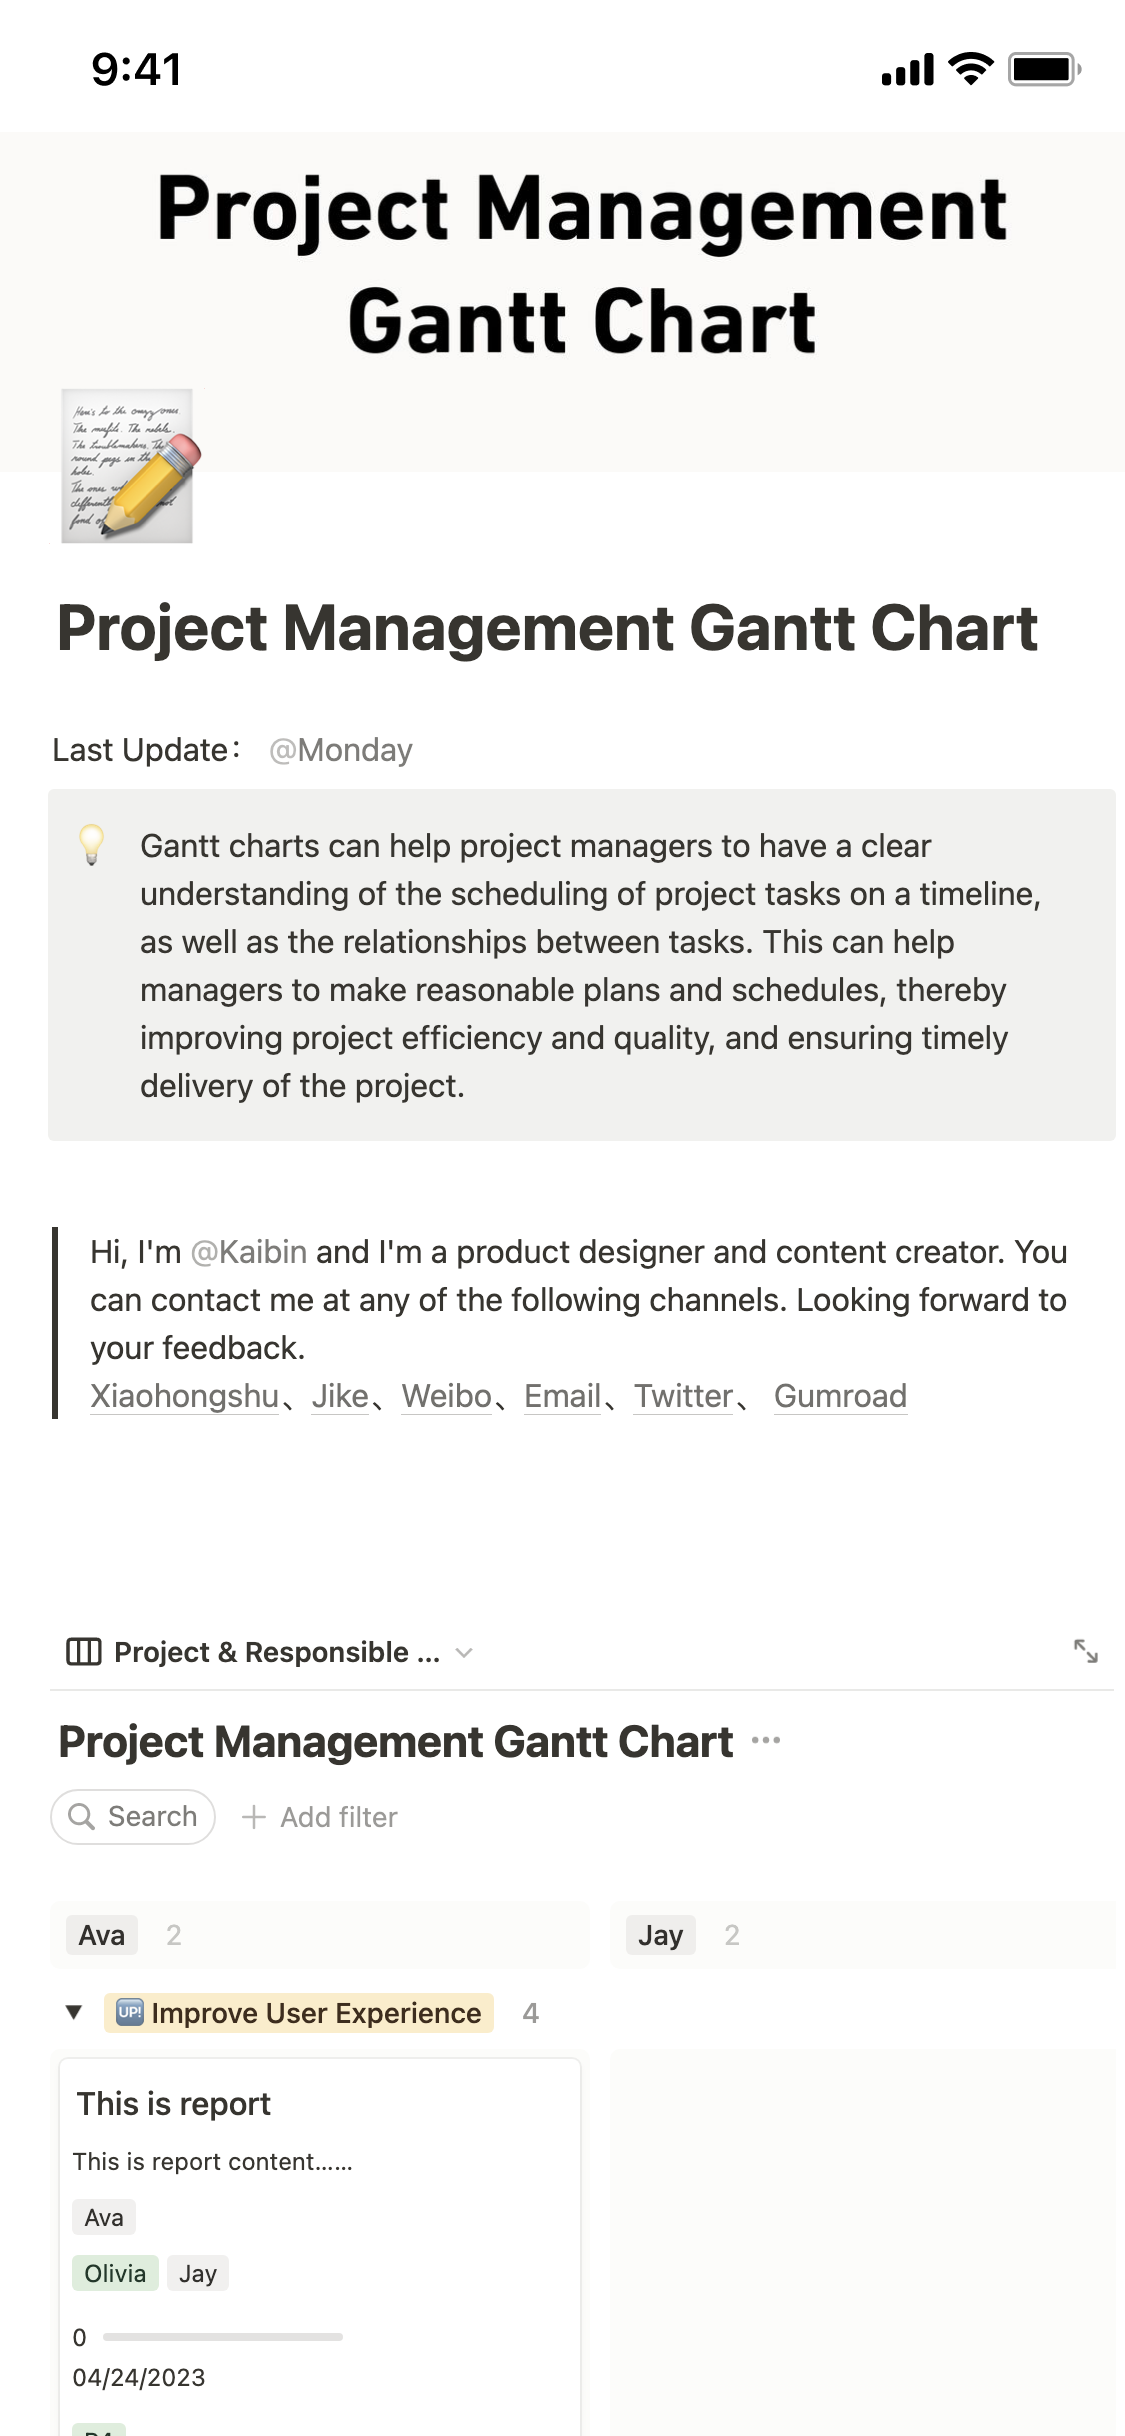Click the memo pencil page icon

pos(127,466)
